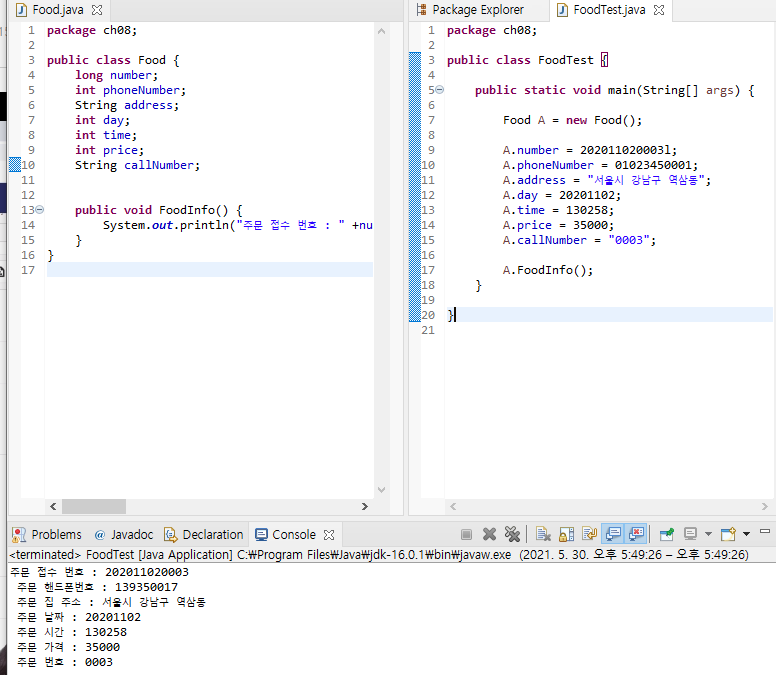Click the Problems tab icon

[x=19, y=534]
